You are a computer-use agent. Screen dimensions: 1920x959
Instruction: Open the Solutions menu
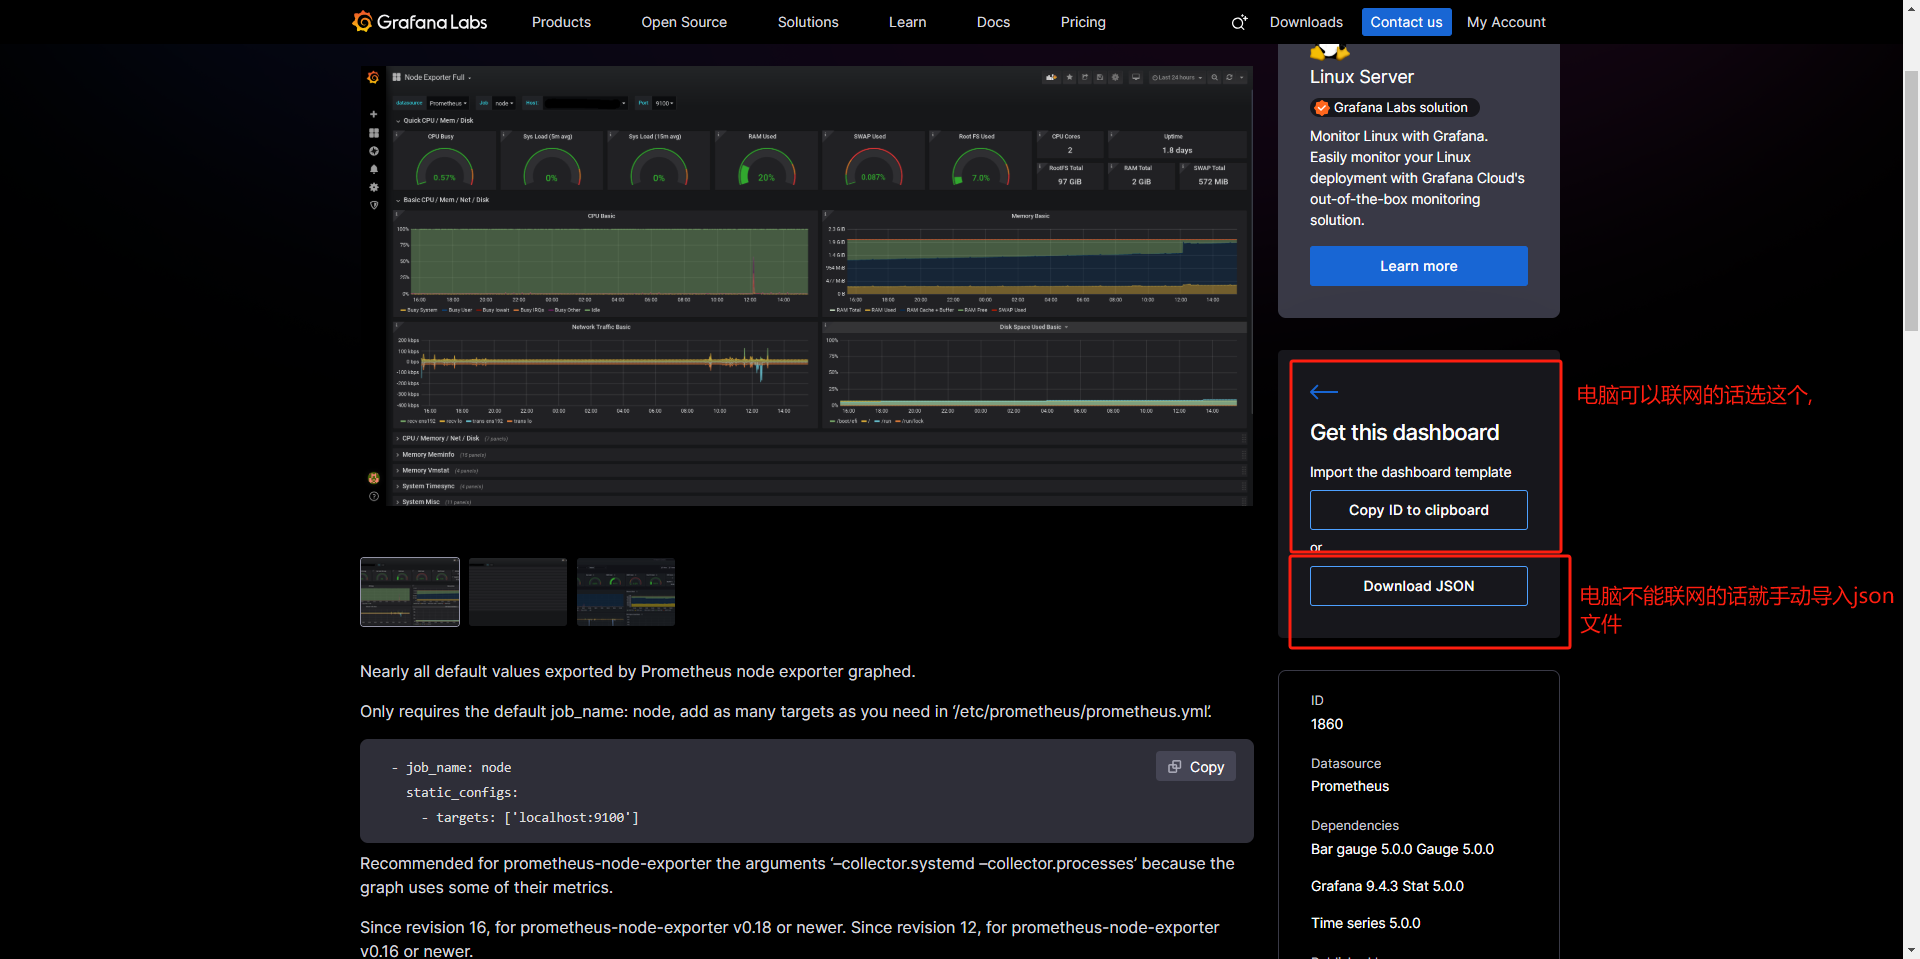click(x=808, y=22)
